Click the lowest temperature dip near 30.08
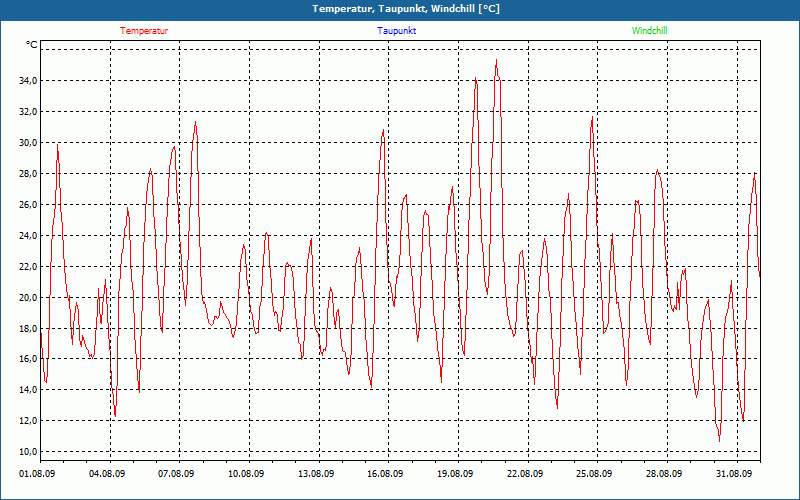This screenshot has height=500, width=800. (x=719, y=440)
